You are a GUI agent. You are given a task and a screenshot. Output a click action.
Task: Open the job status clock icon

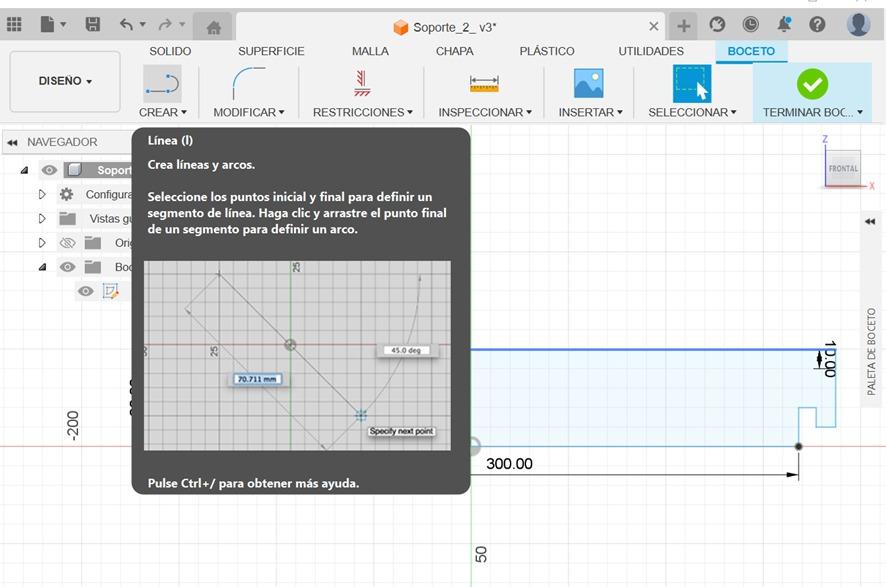coord(750,24)
